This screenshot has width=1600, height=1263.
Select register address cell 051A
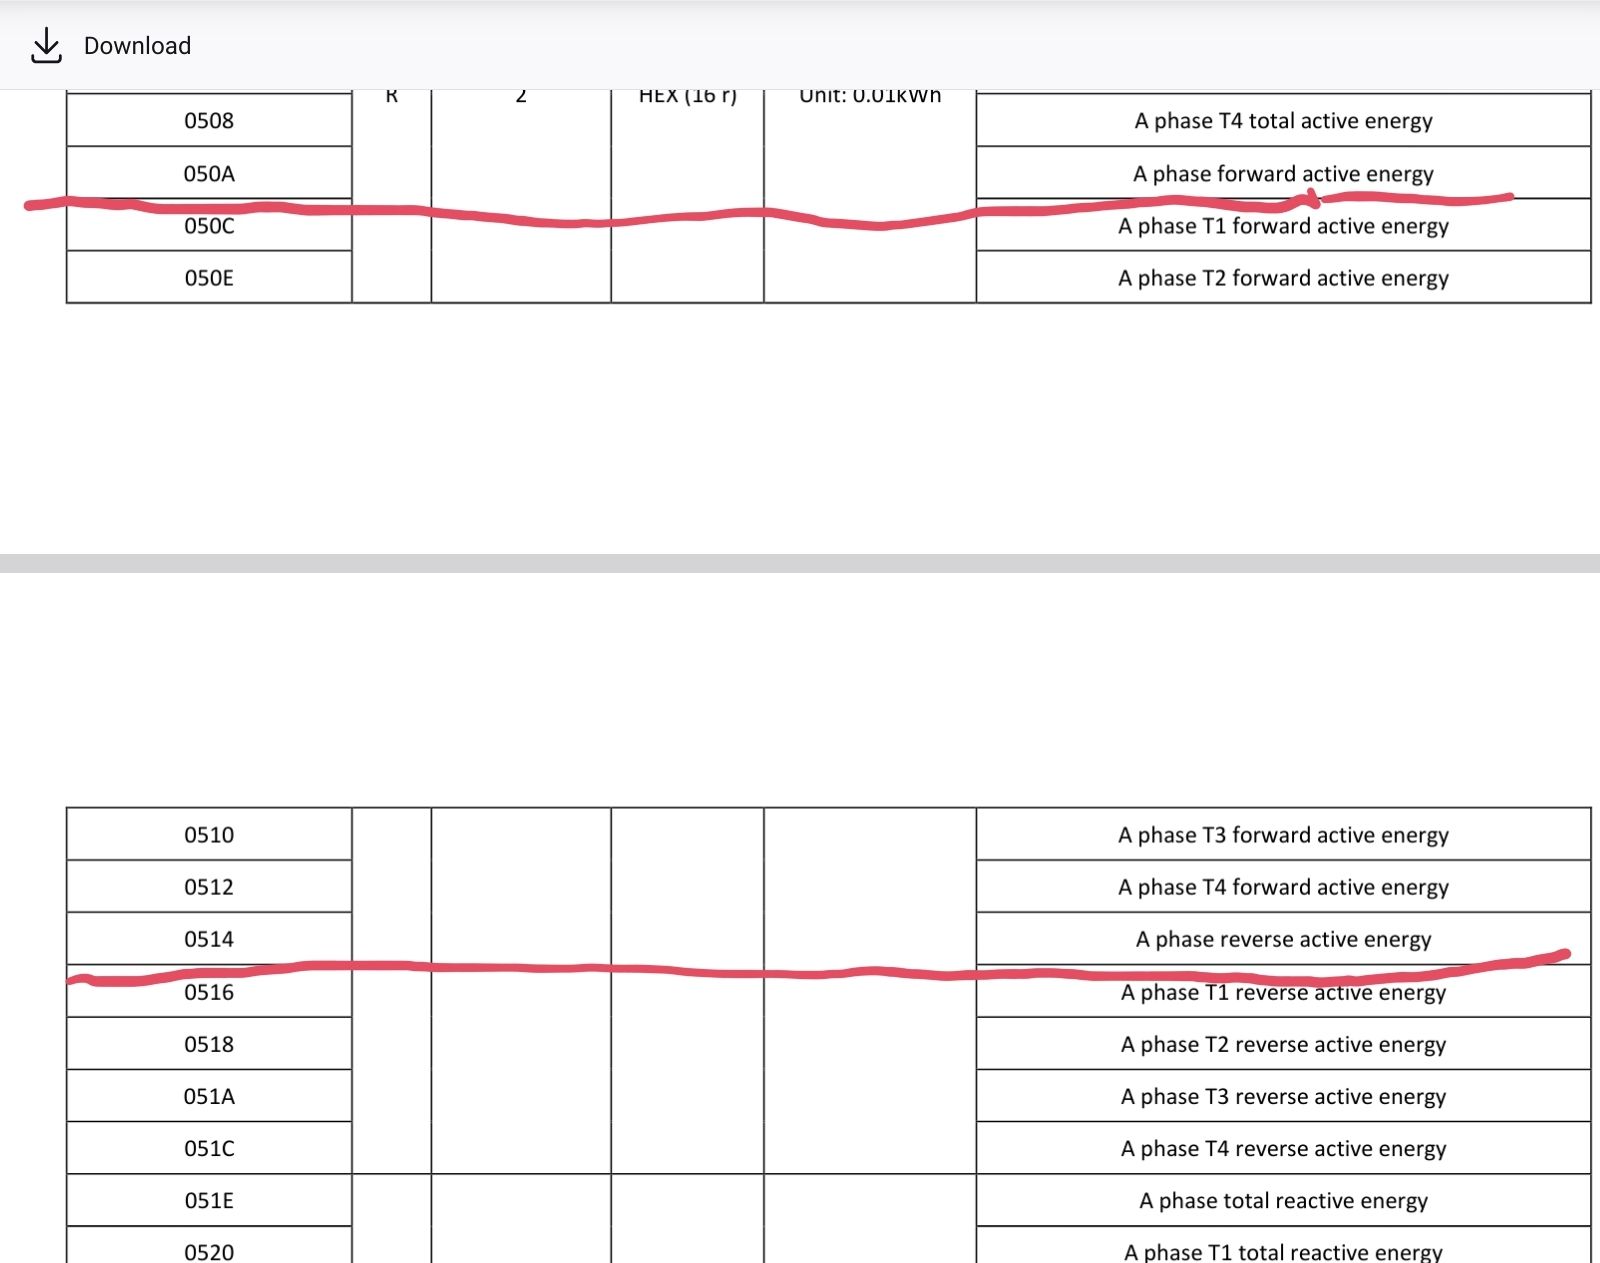click(209, 1096)
